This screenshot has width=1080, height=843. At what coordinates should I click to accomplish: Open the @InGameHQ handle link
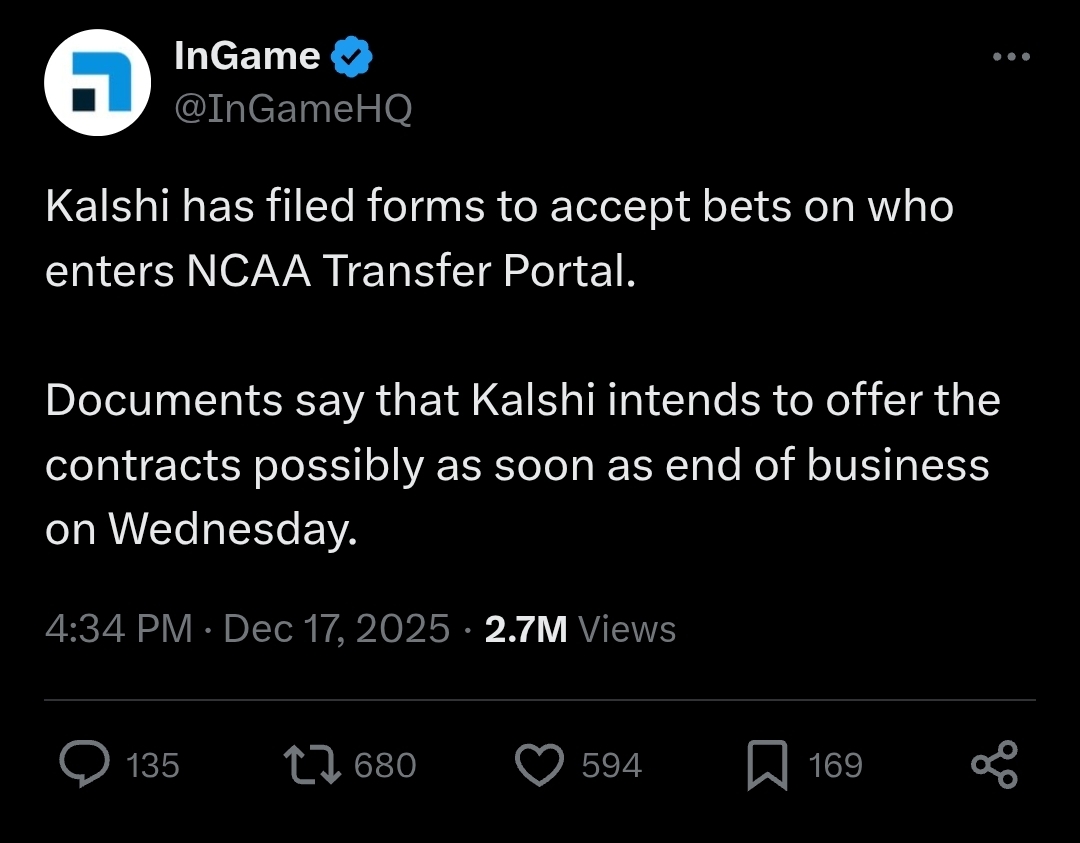292,108
